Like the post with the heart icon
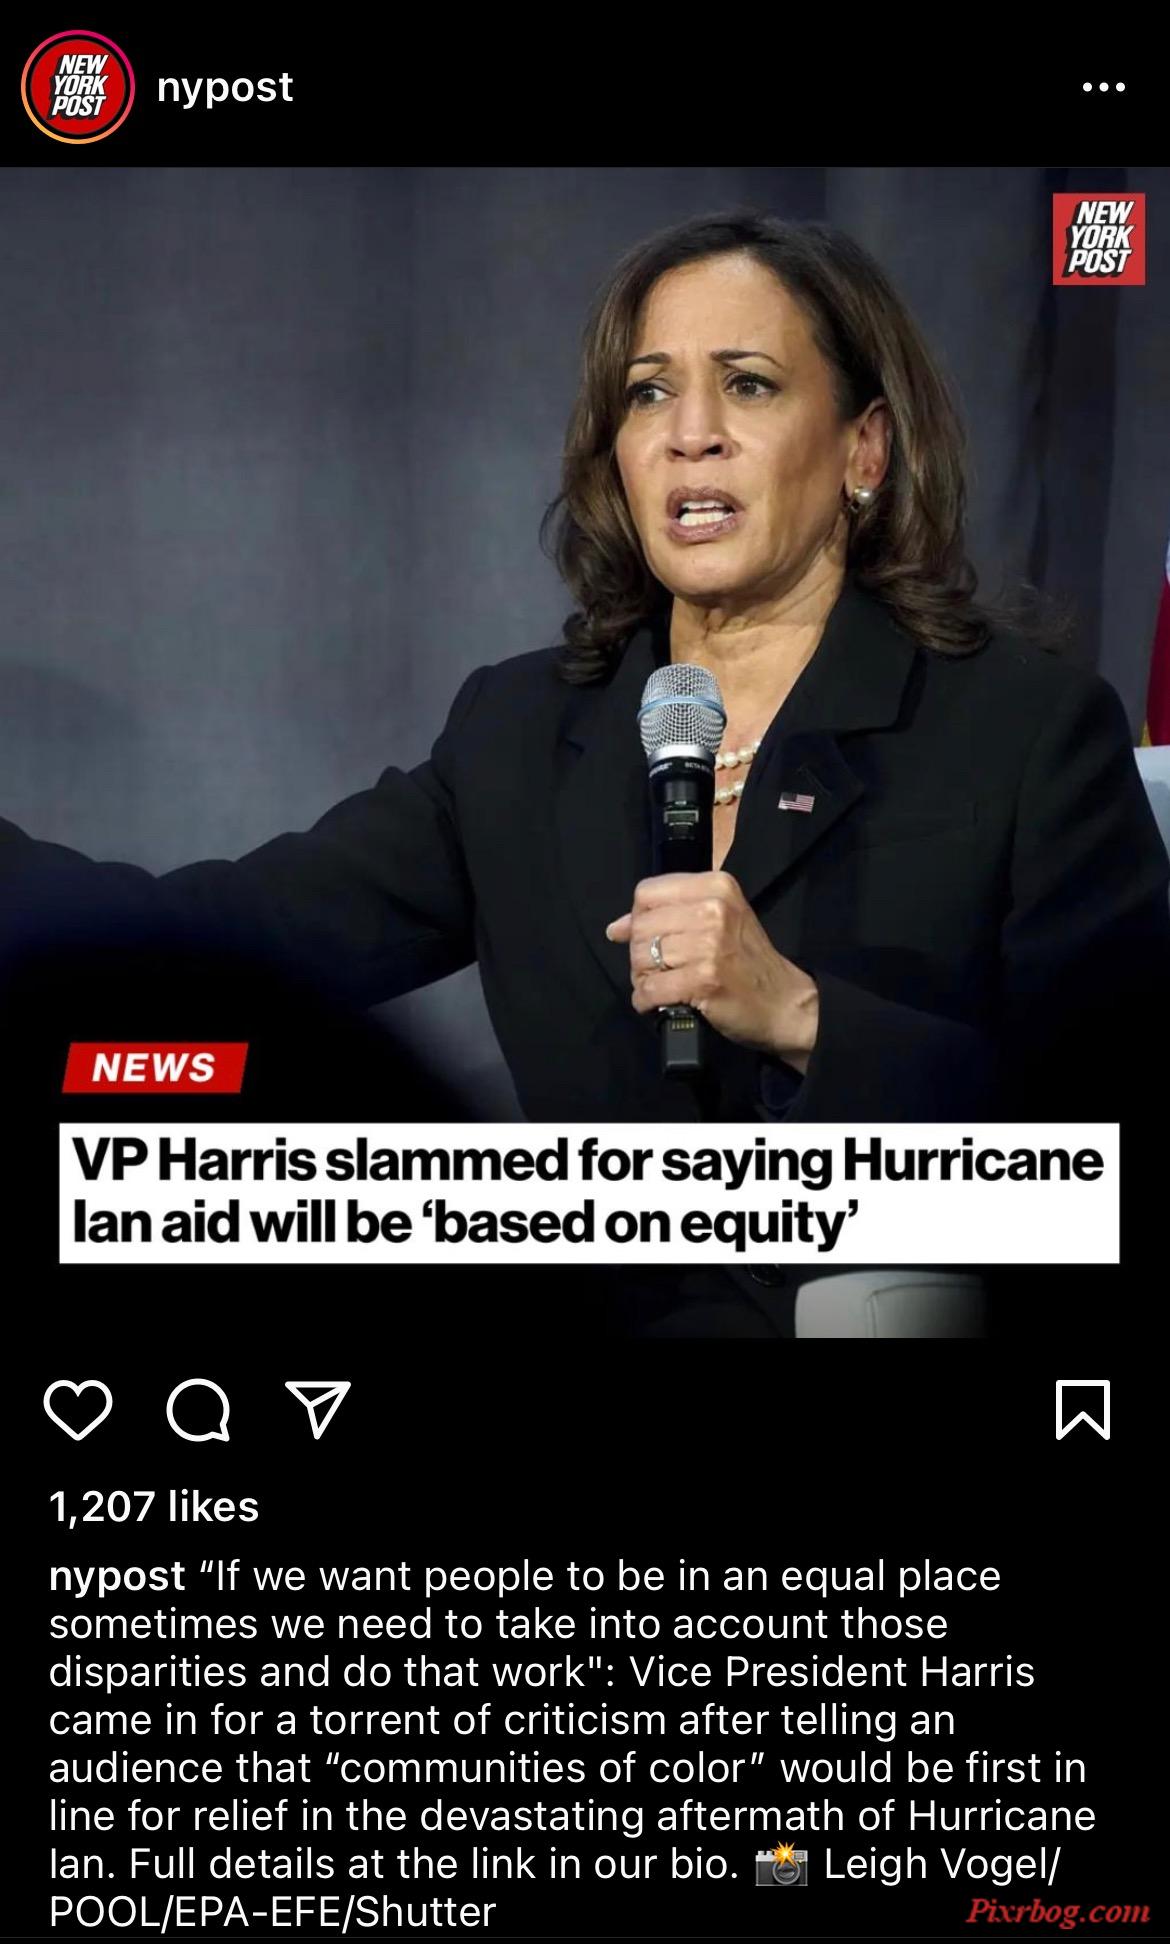 [x=78, y=1410]
